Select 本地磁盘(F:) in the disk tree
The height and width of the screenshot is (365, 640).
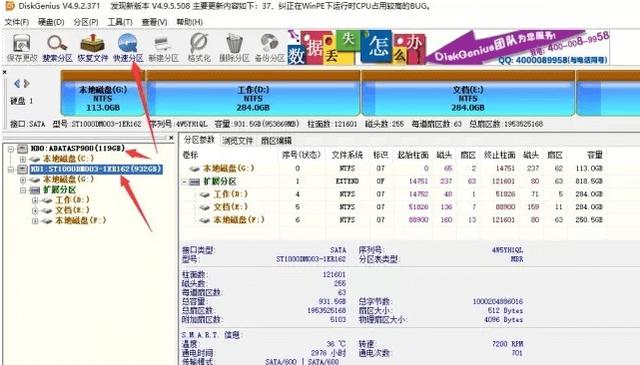click(81, 220)
